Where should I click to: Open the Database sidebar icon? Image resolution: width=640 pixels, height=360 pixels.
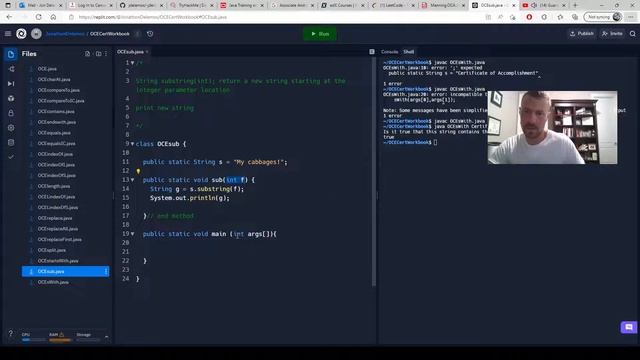11,142
